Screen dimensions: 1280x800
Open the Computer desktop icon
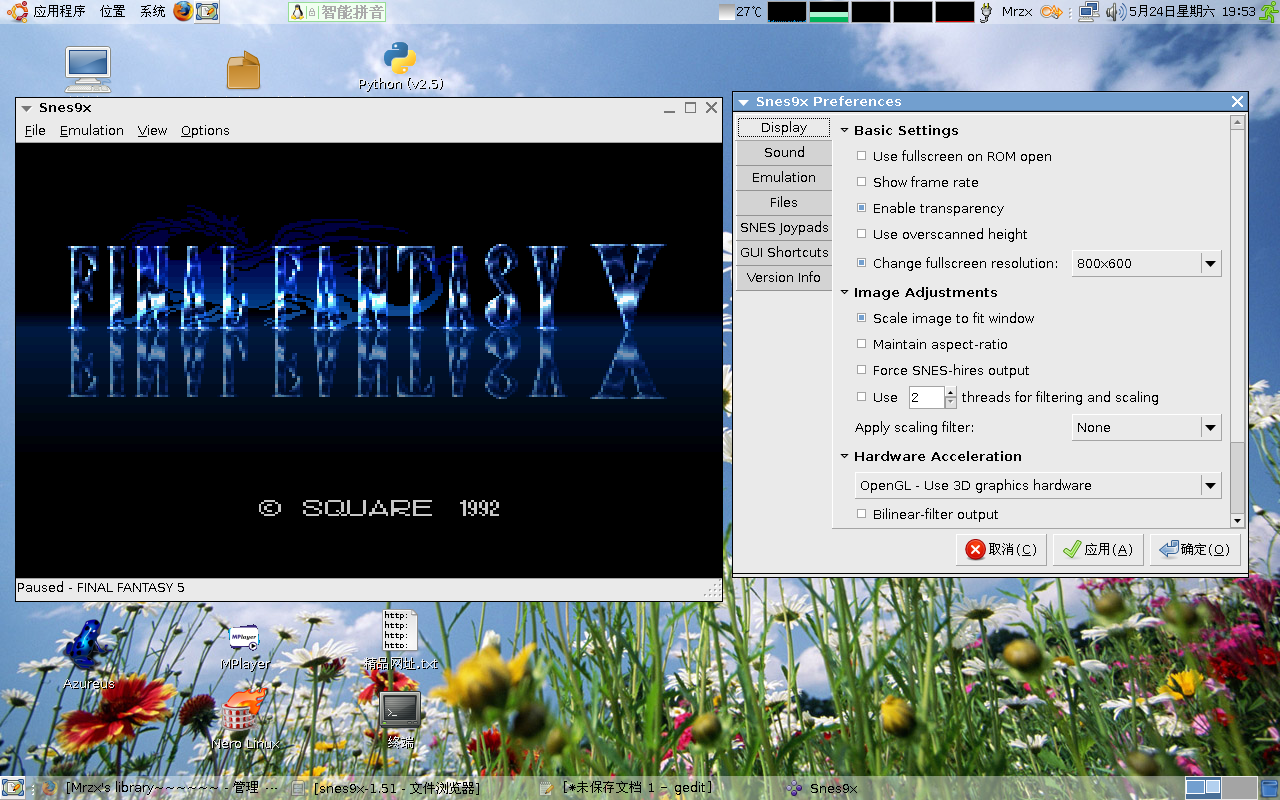[x=88, y=69]
